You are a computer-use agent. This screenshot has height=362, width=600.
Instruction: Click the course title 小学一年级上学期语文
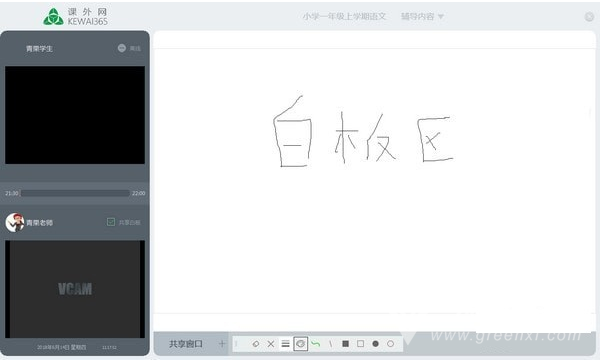click(x=344, y=16)
